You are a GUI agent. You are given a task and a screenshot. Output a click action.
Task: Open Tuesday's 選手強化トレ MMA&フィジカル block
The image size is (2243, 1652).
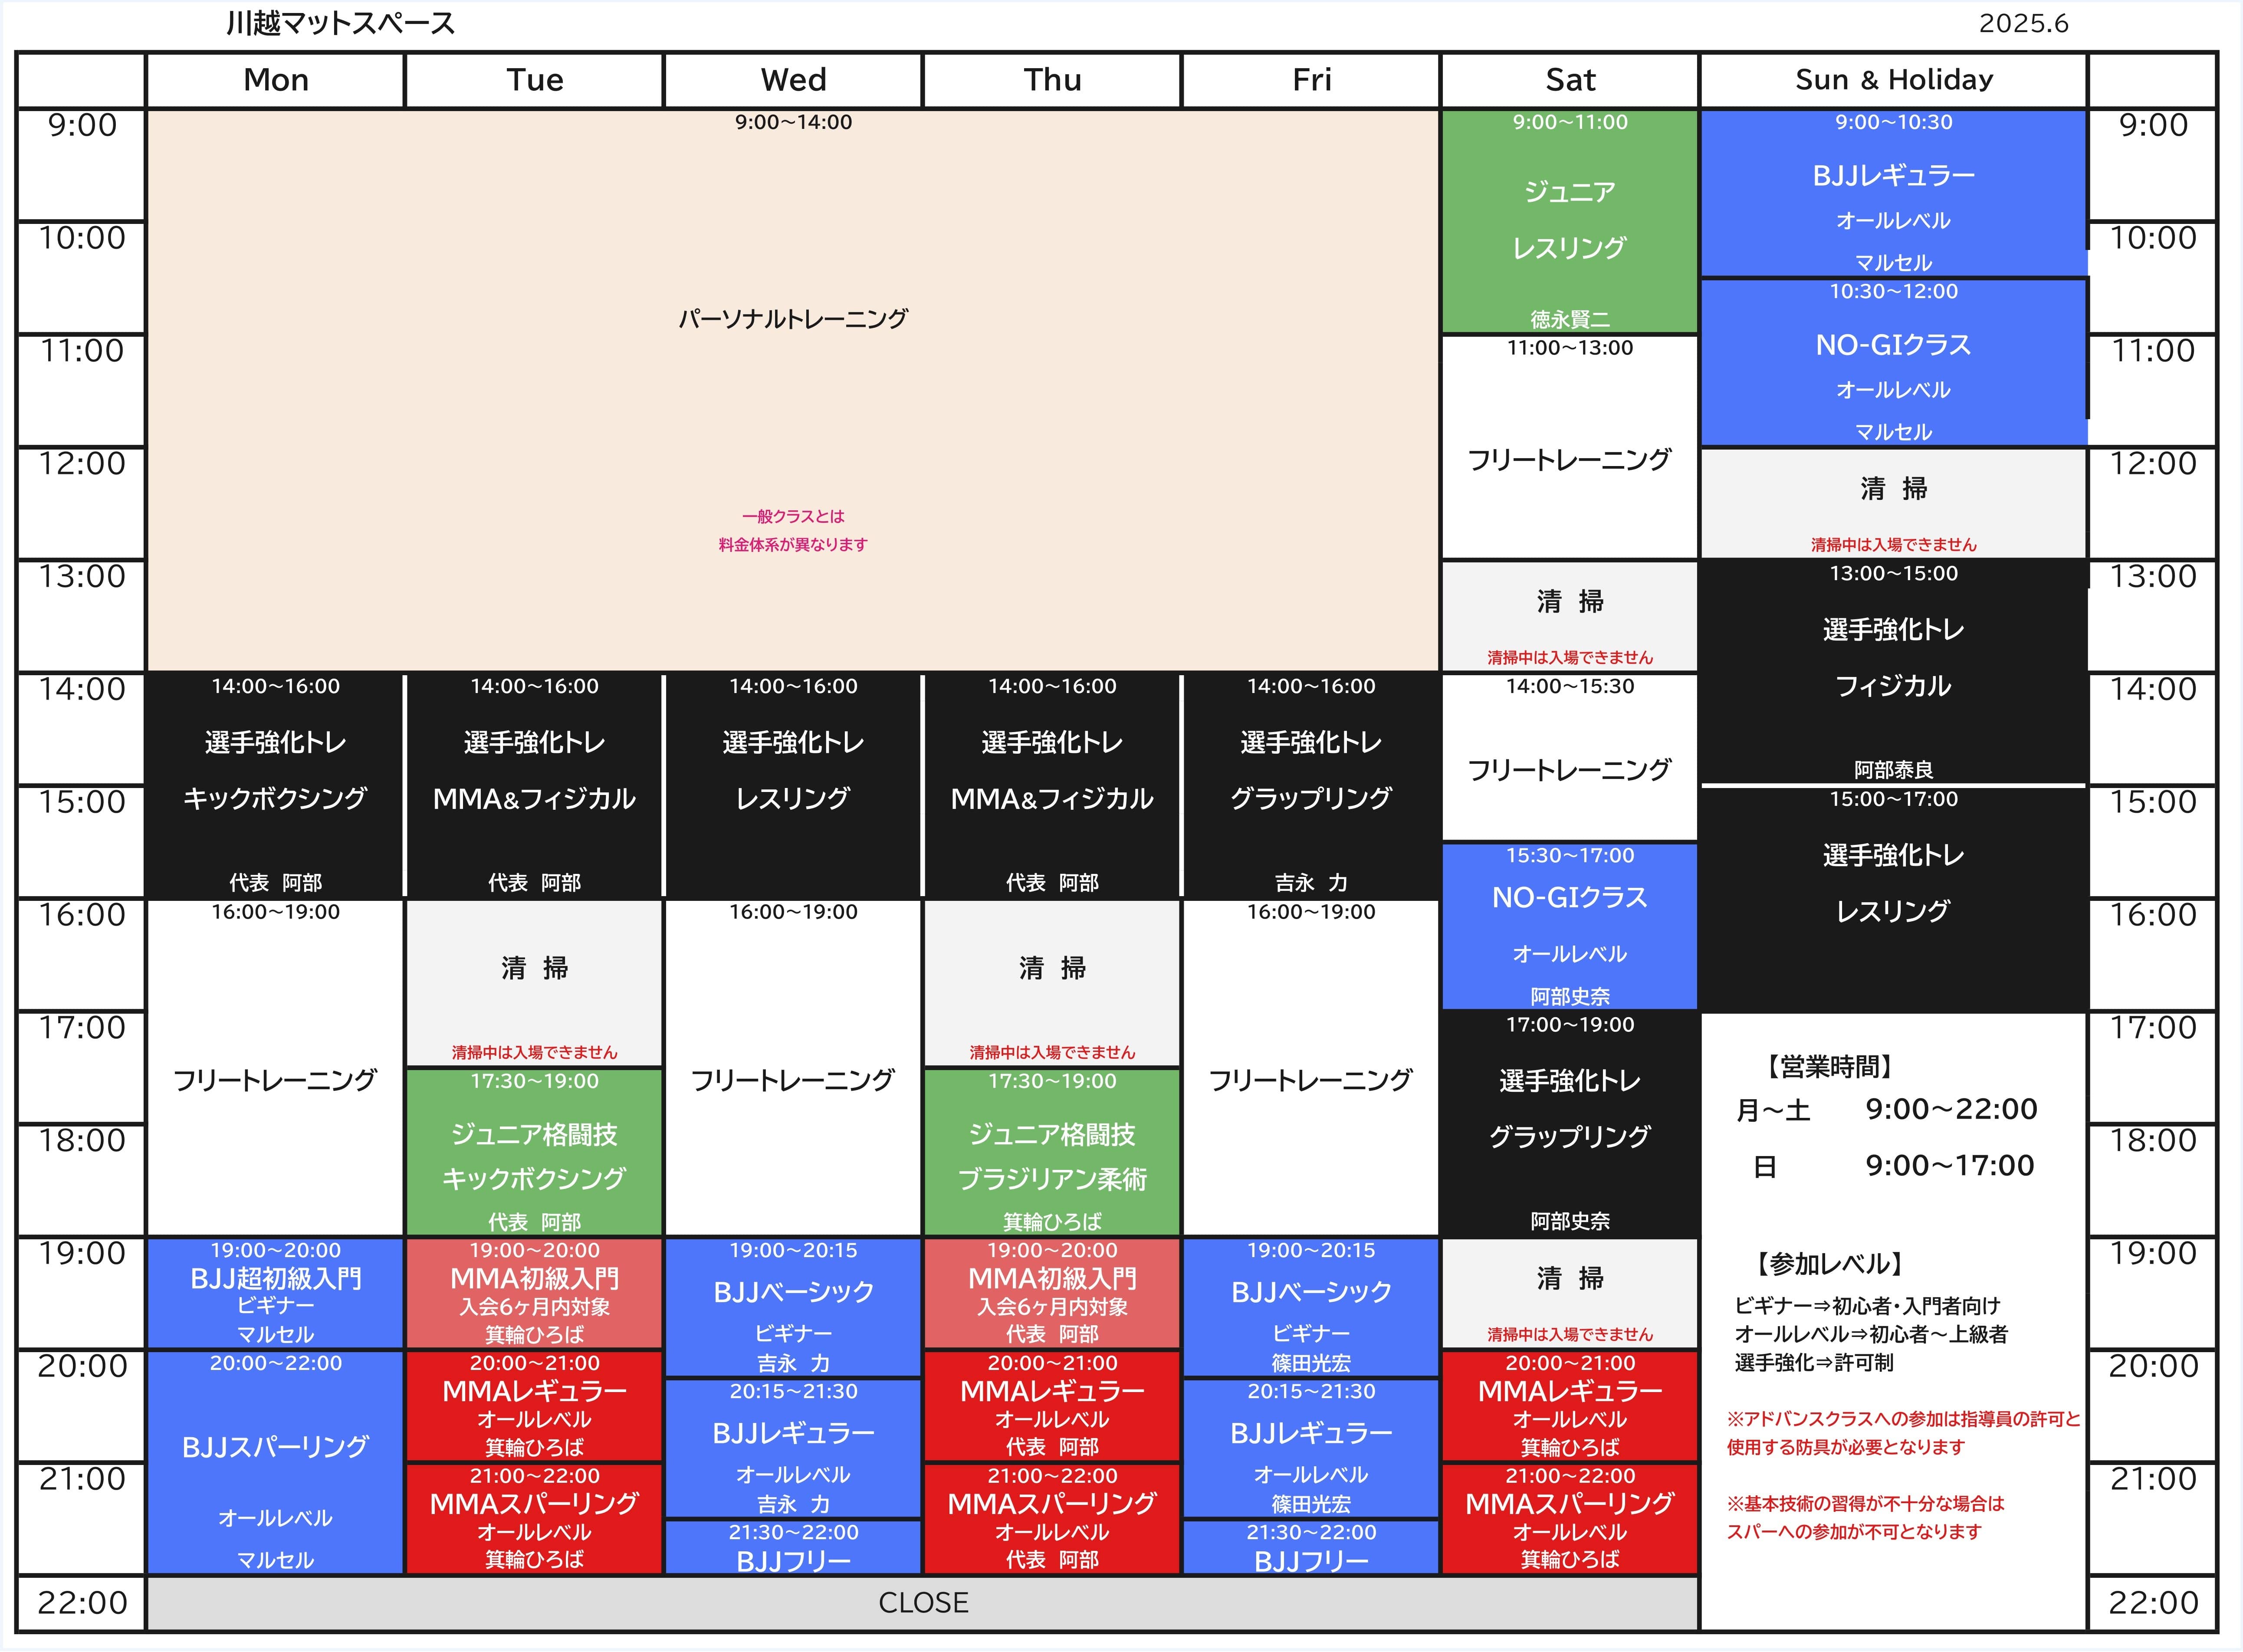534,785
